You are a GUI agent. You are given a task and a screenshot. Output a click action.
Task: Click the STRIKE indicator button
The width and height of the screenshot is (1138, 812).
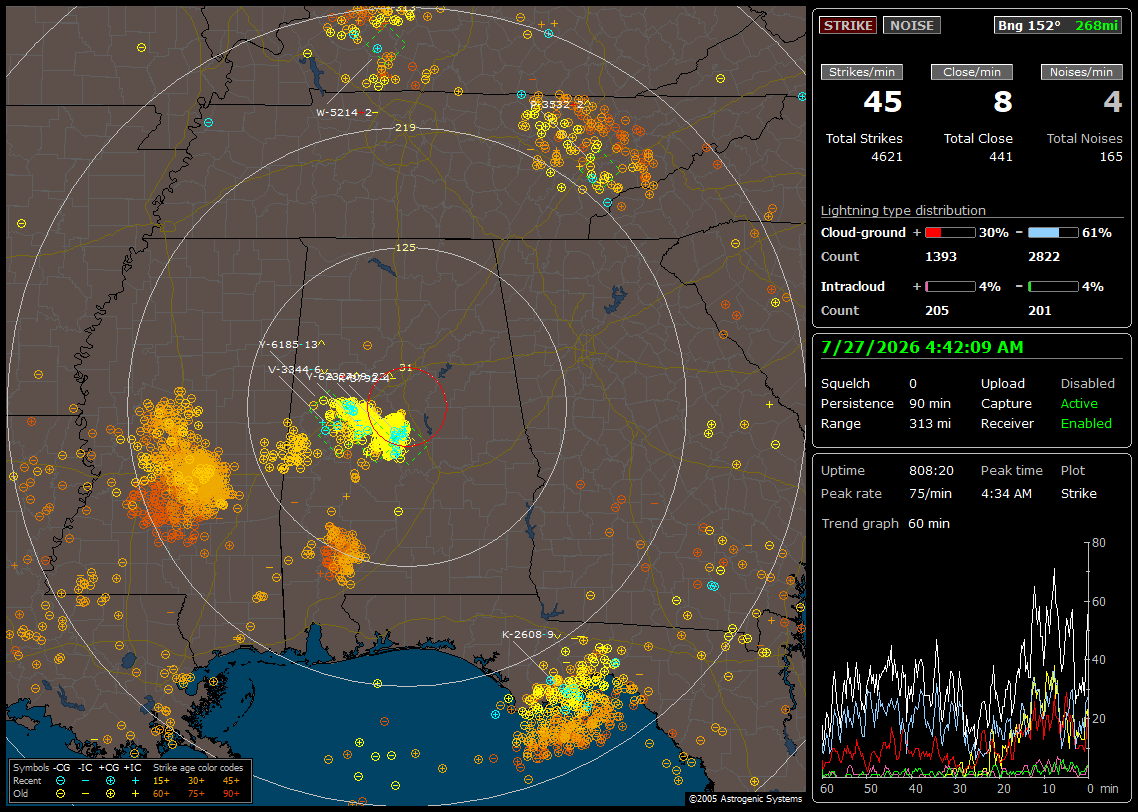[x=848, y=25]
